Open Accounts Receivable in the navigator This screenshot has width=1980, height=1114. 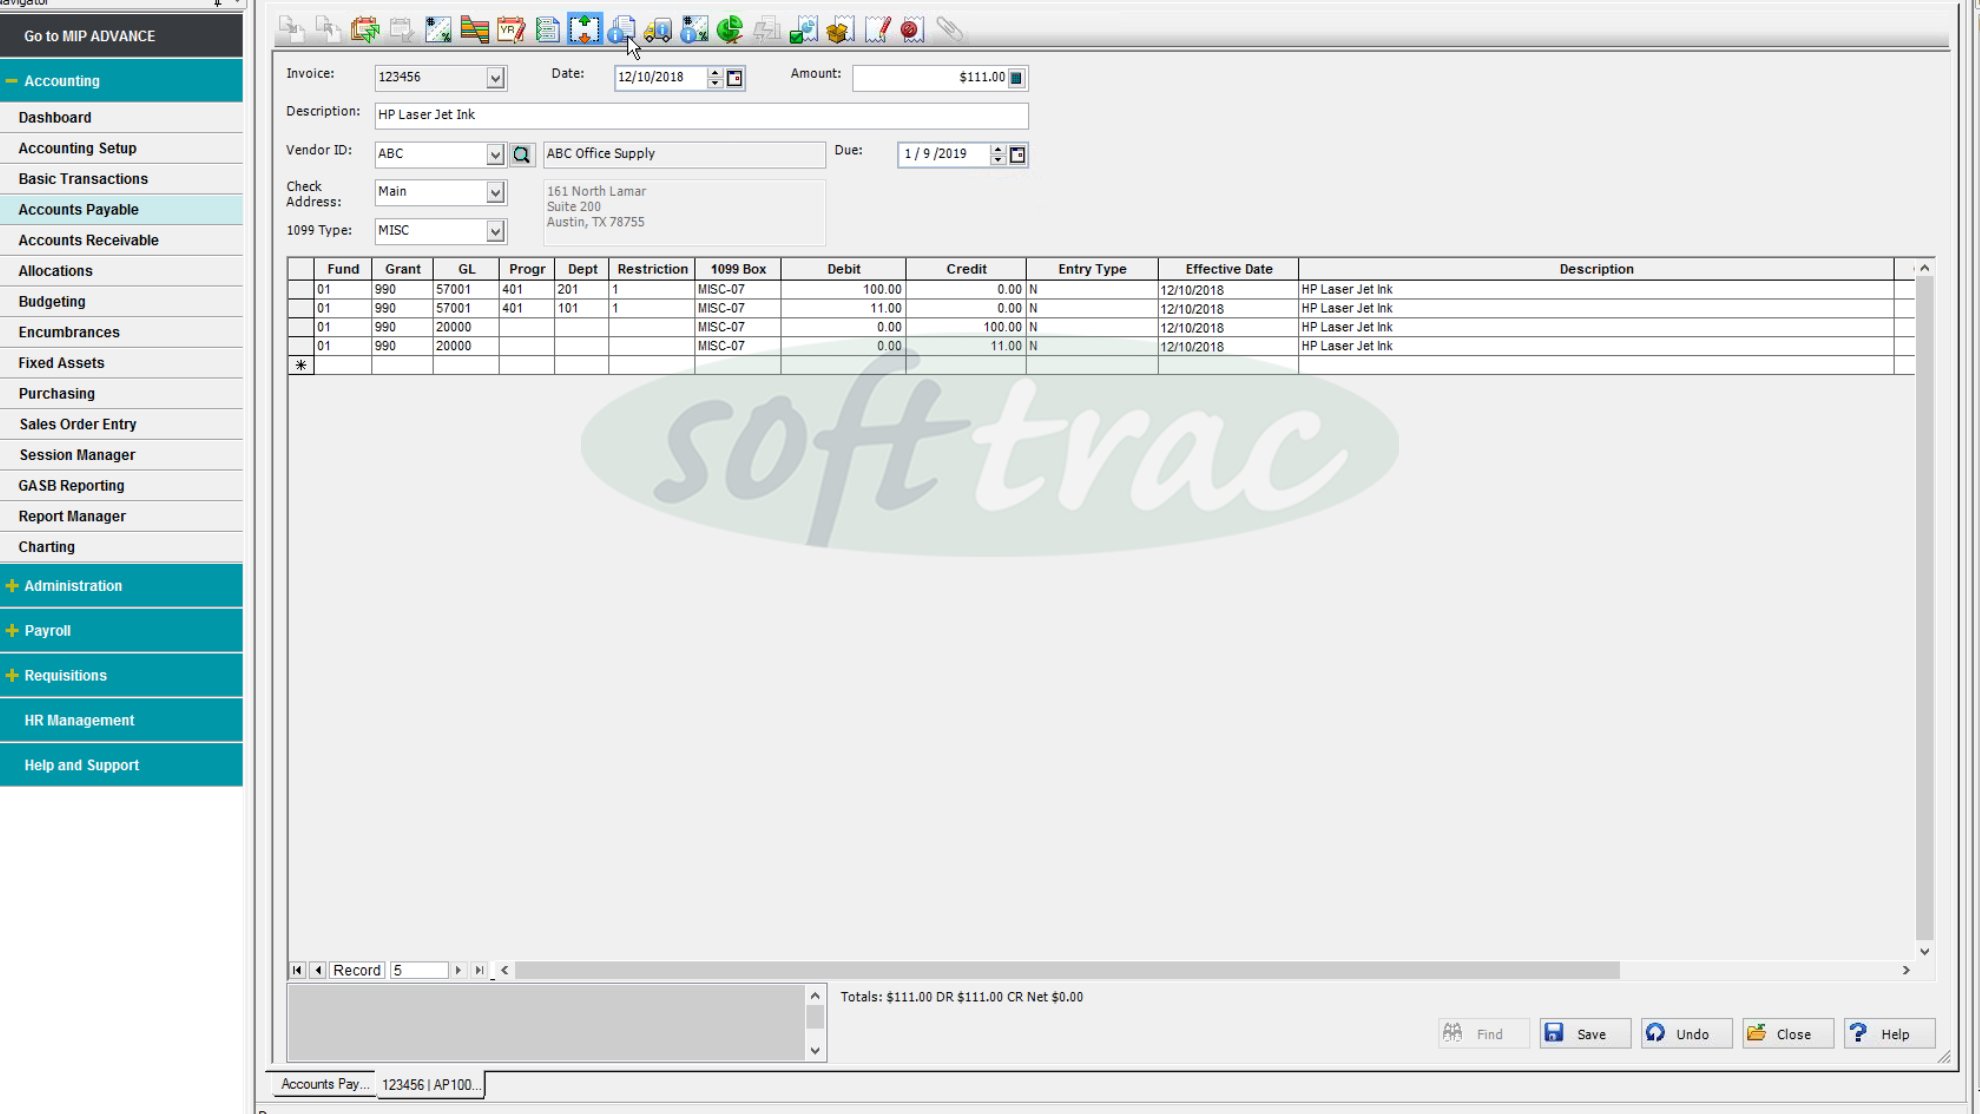121,240
